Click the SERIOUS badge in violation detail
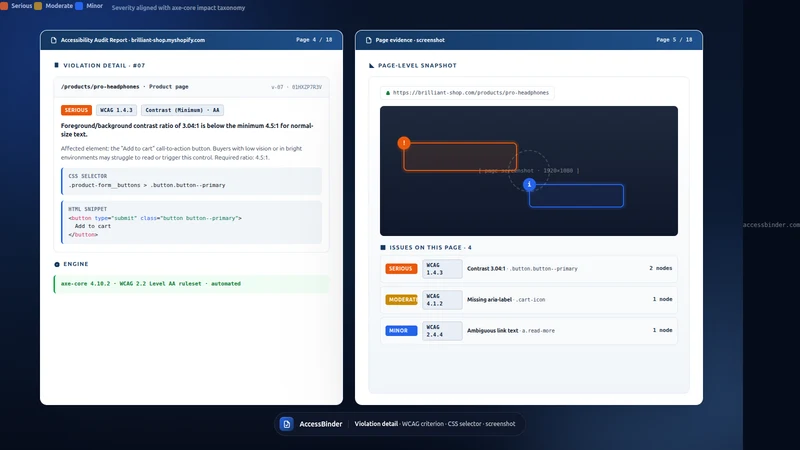Image resolution: width=800 pixels, height=450 pixels. [76, 110]
